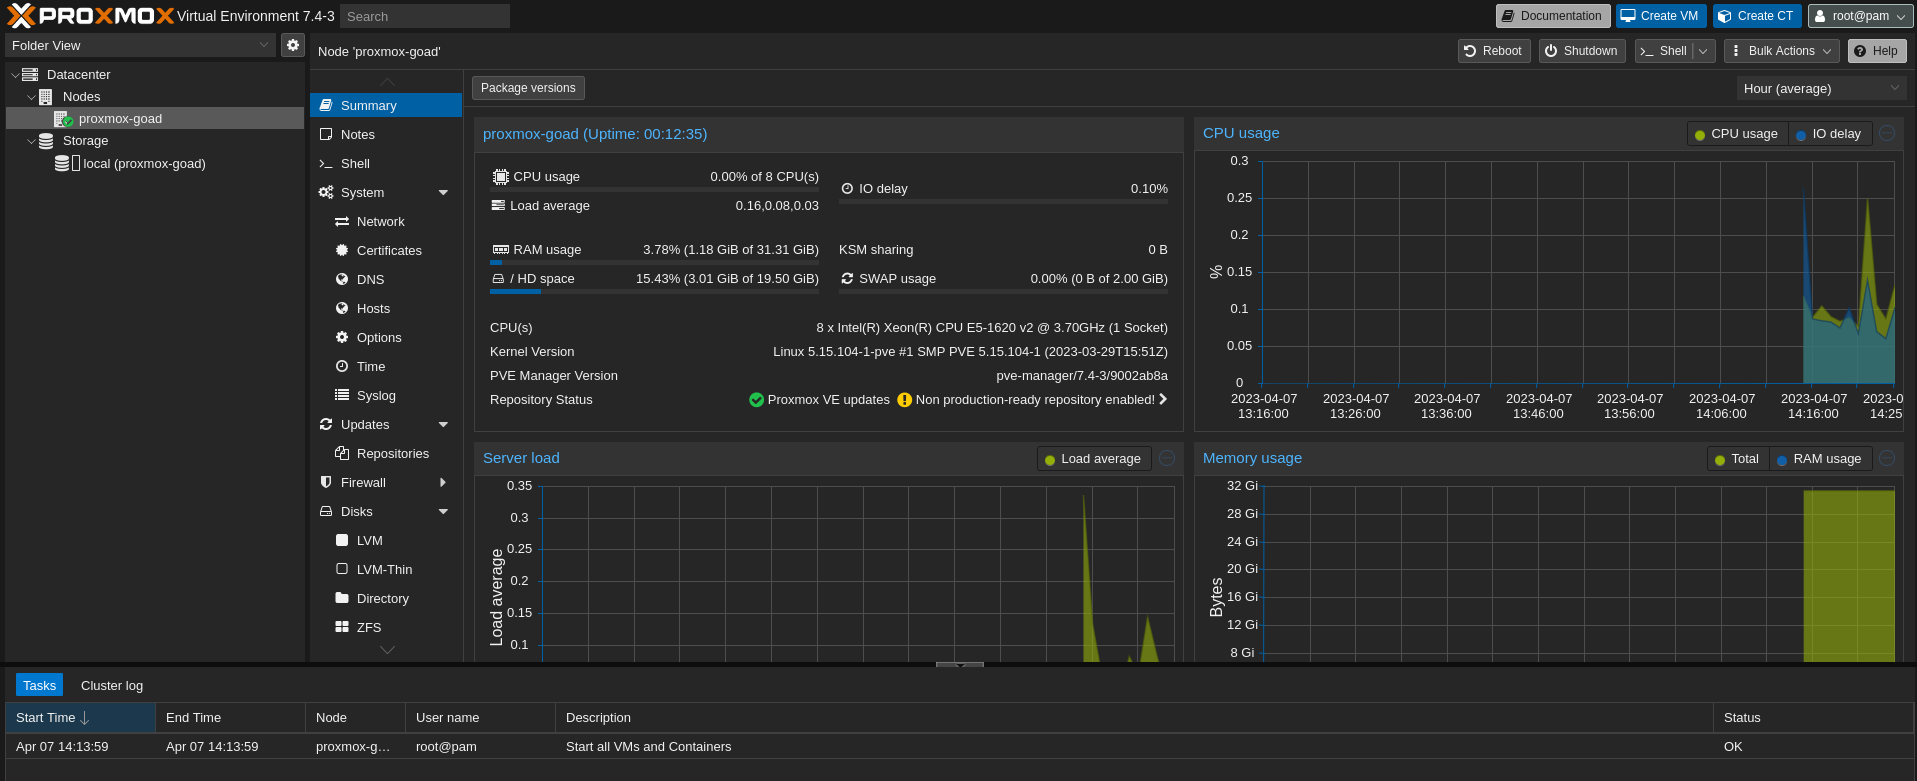
Task: Click the Shutdown button
Action: [x=1581, y=51]
